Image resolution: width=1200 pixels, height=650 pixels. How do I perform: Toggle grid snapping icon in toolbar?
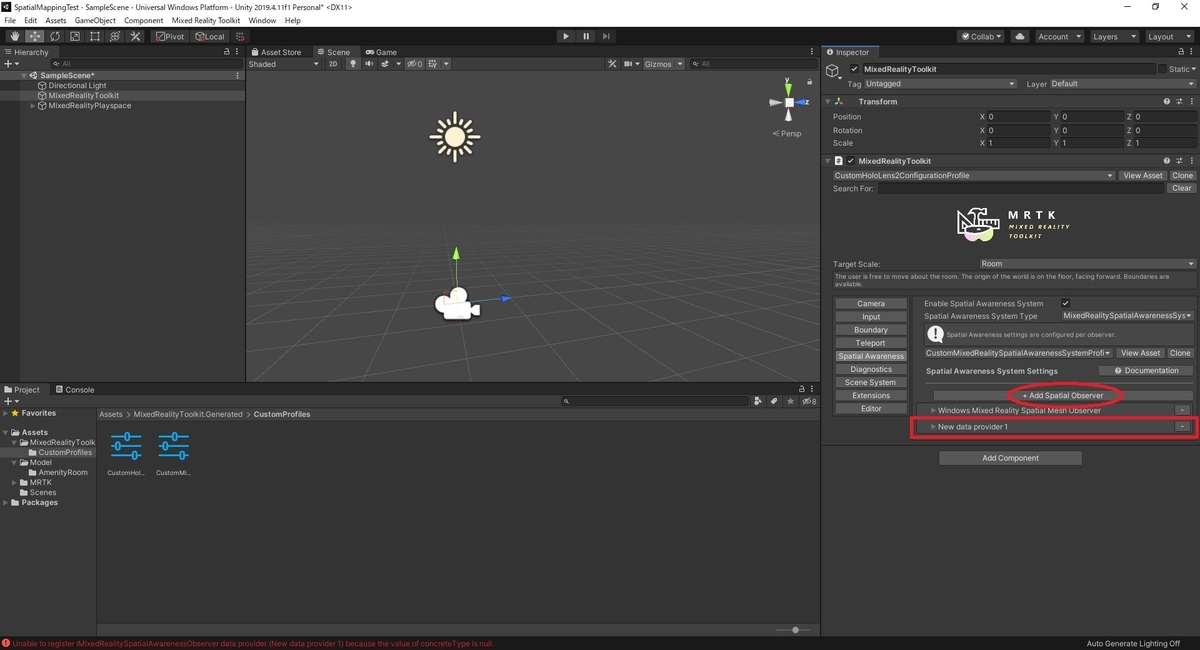[240, 36]
